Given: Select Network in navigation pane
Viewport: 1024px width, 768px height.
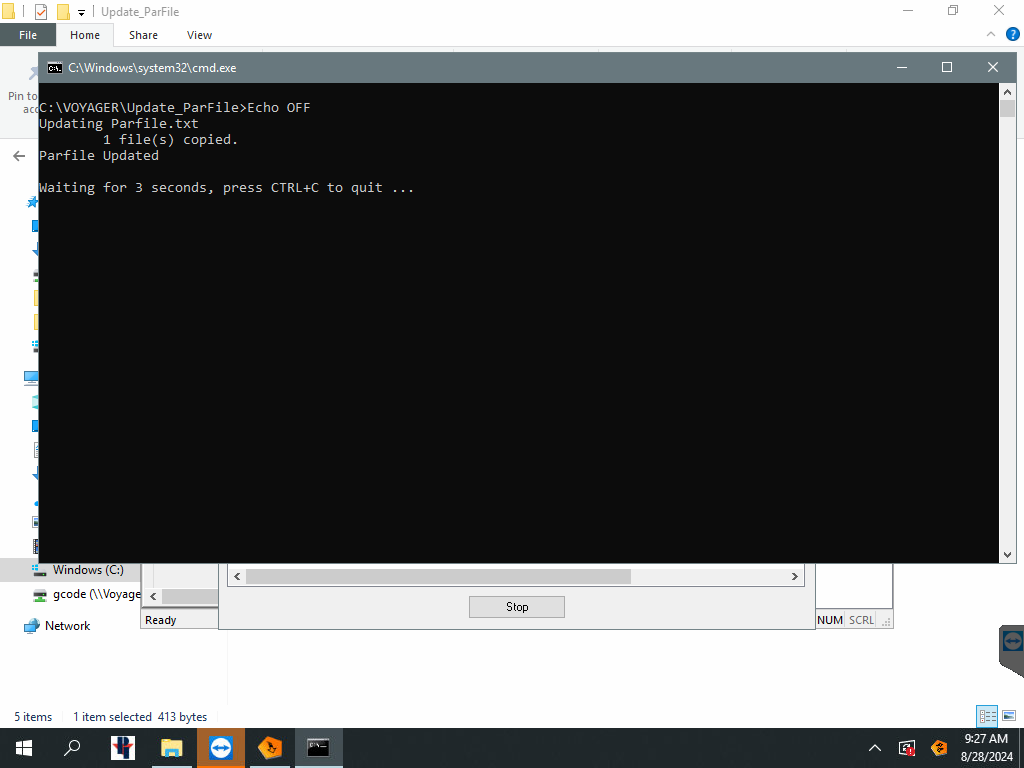Looking at the screenshot, I should click(67, 626).
